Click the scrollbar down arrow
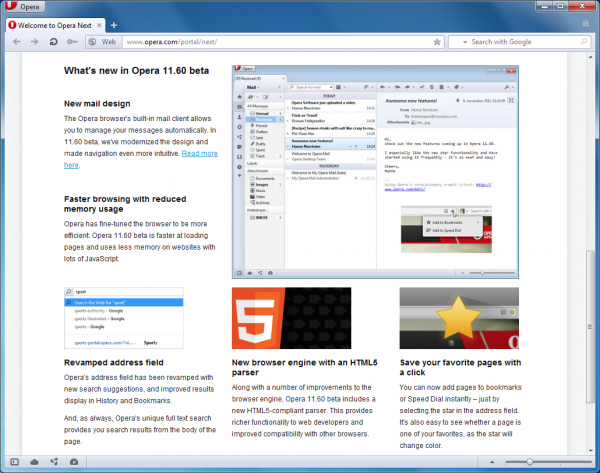Screen dimensions: 600x473 (x=590, y=450)
